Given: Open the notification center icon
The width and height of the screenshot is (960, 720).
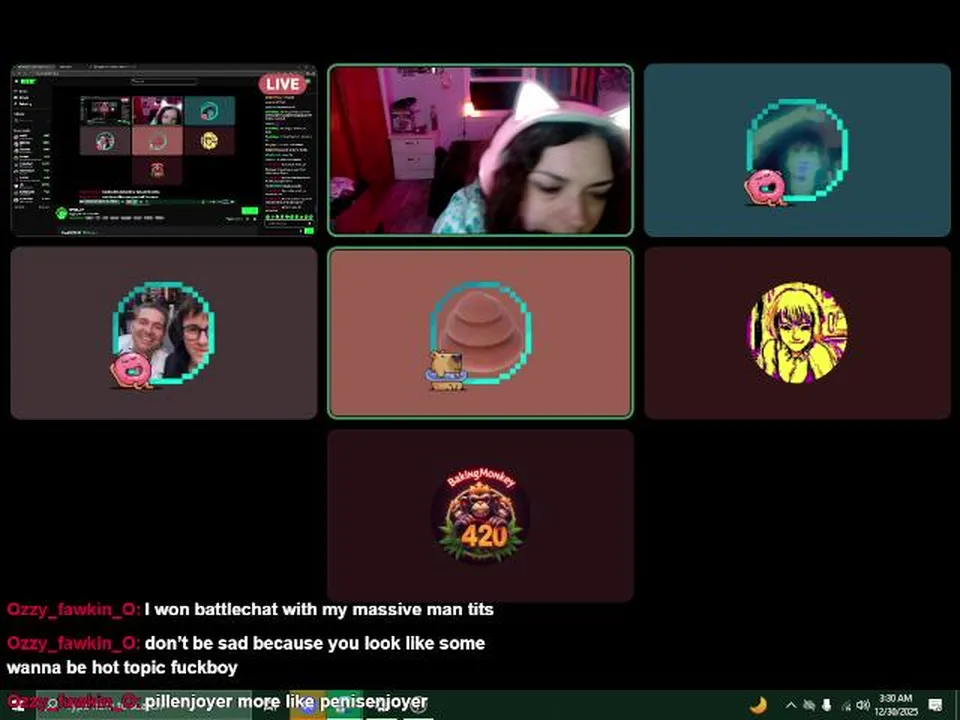Looking at the screenshot, I should (x=935, y=705).
